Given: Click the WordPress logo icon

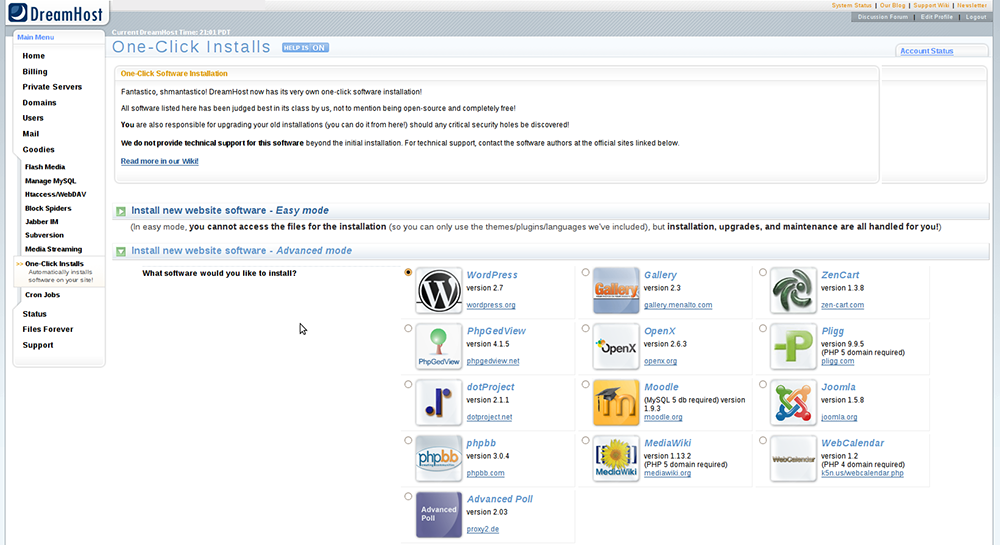Looking at the screenshot, I should (439, 291).
